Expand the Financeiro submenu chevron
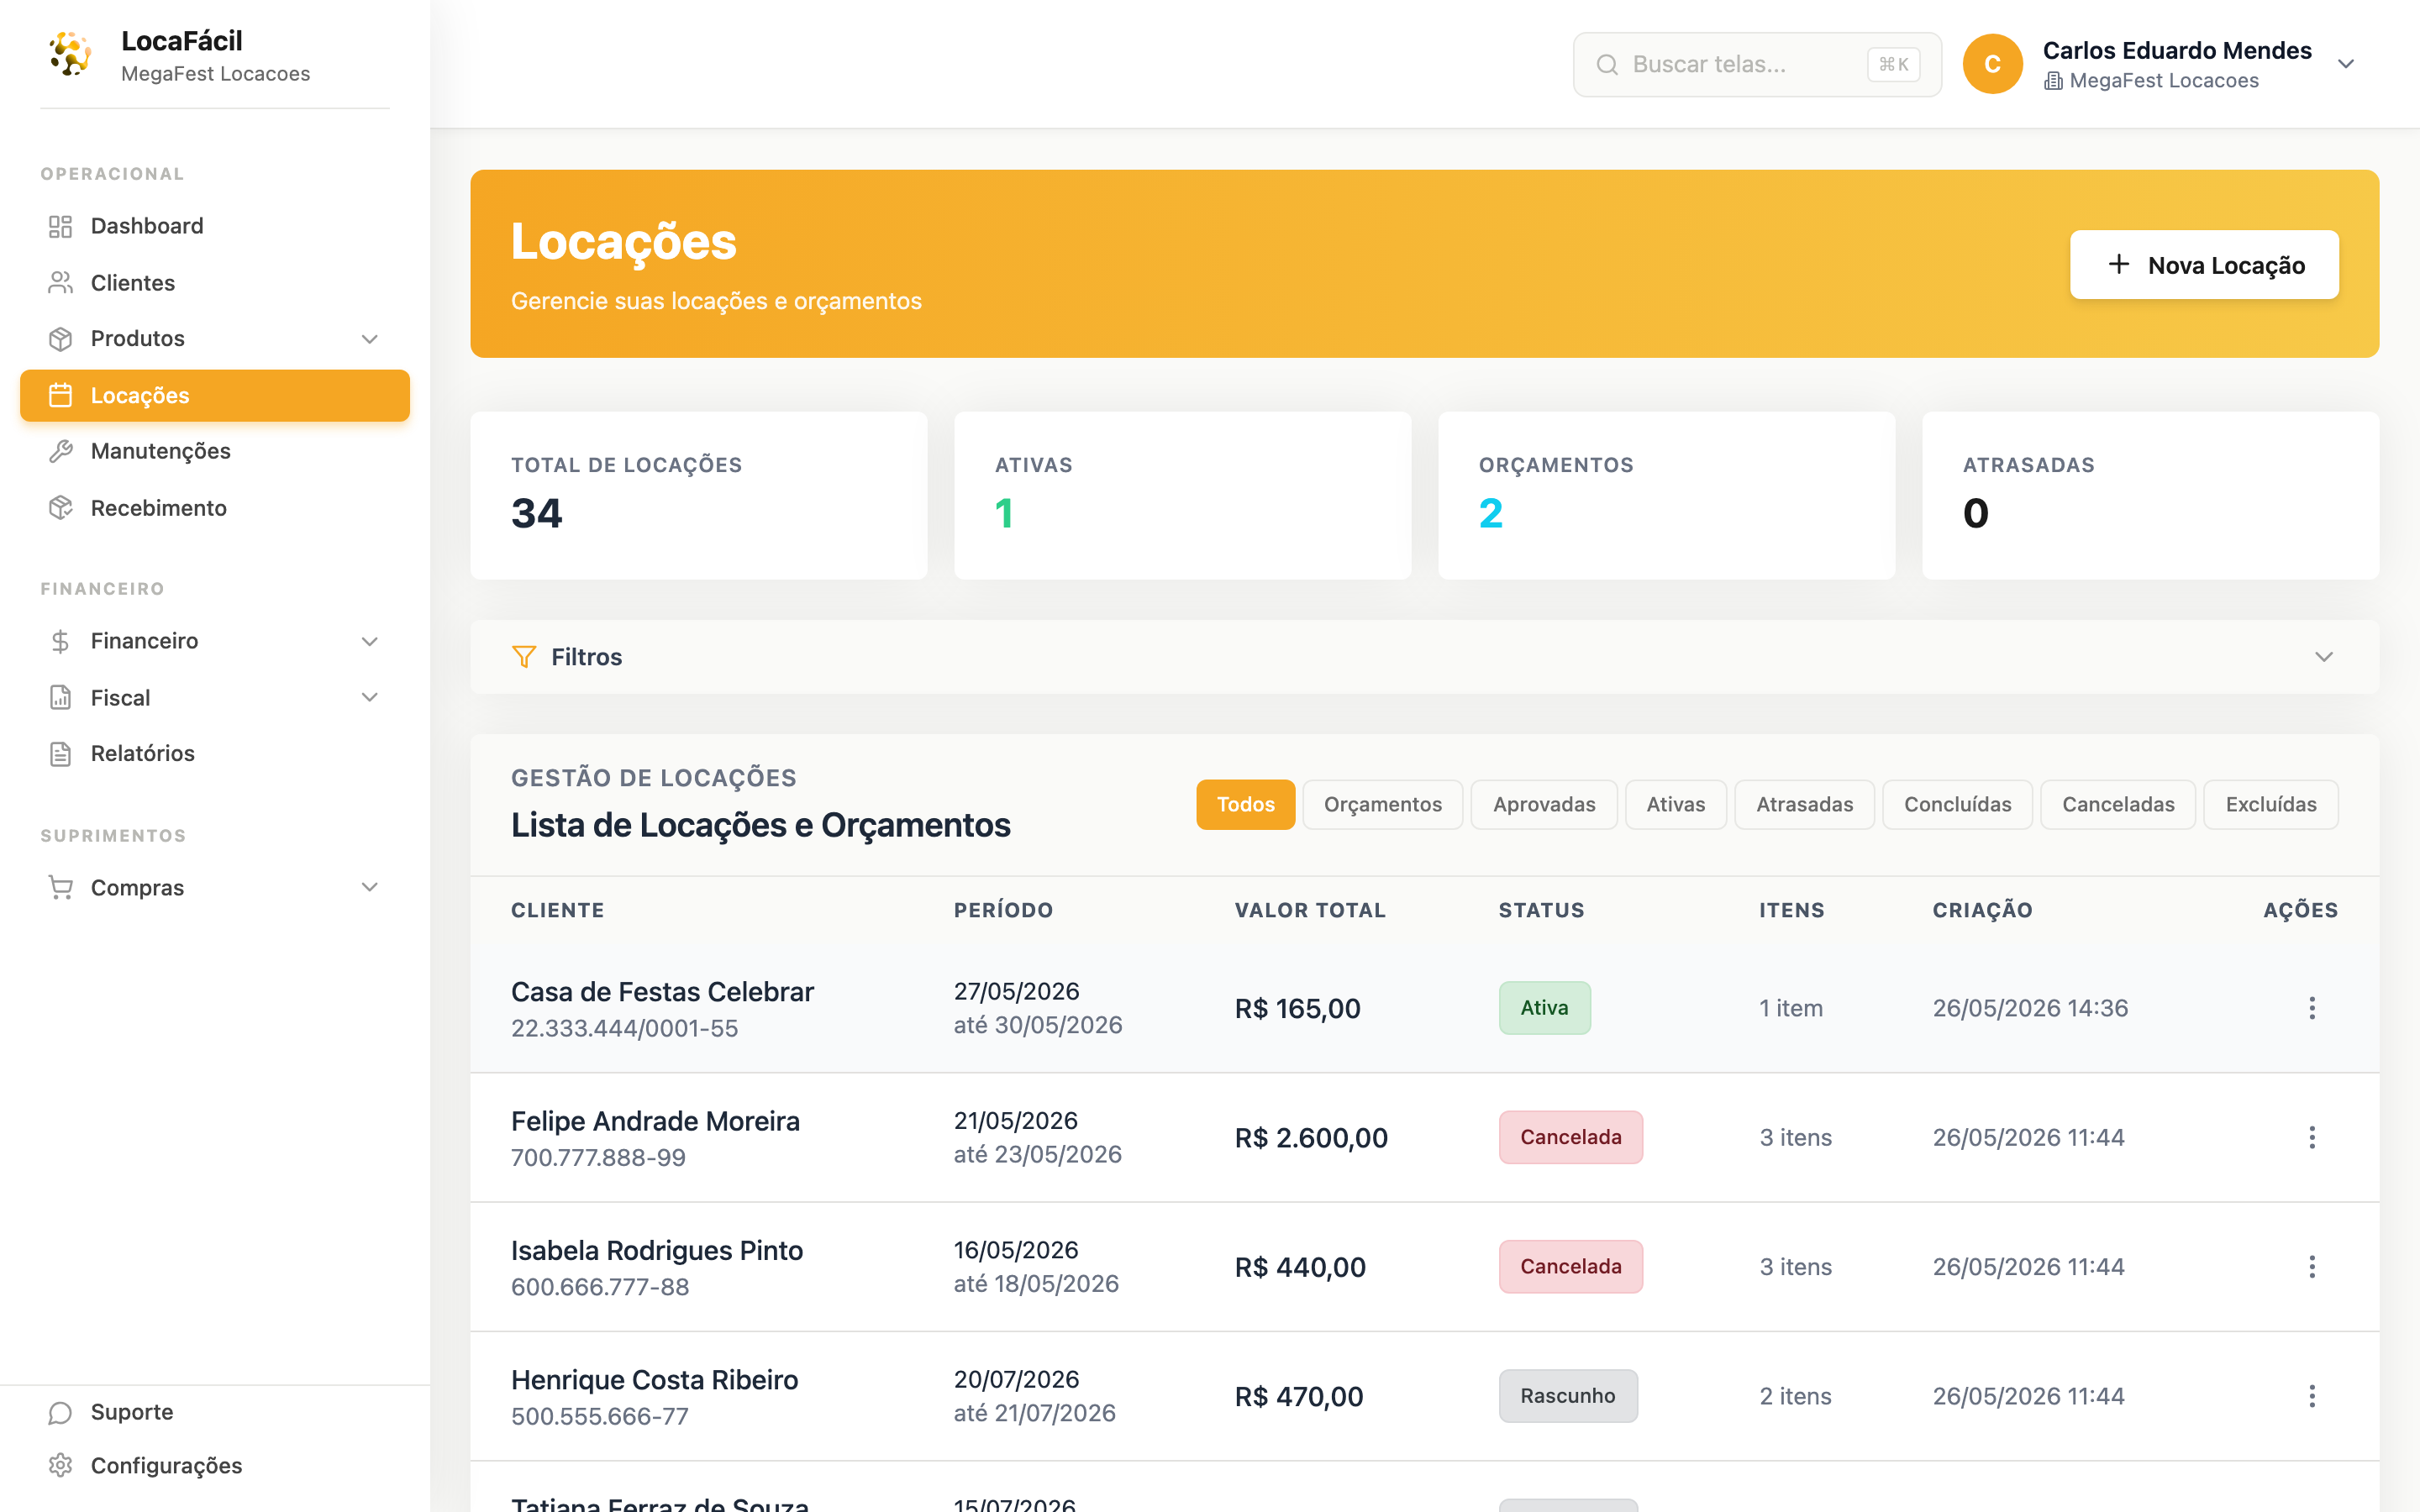 tap(370, 641)
